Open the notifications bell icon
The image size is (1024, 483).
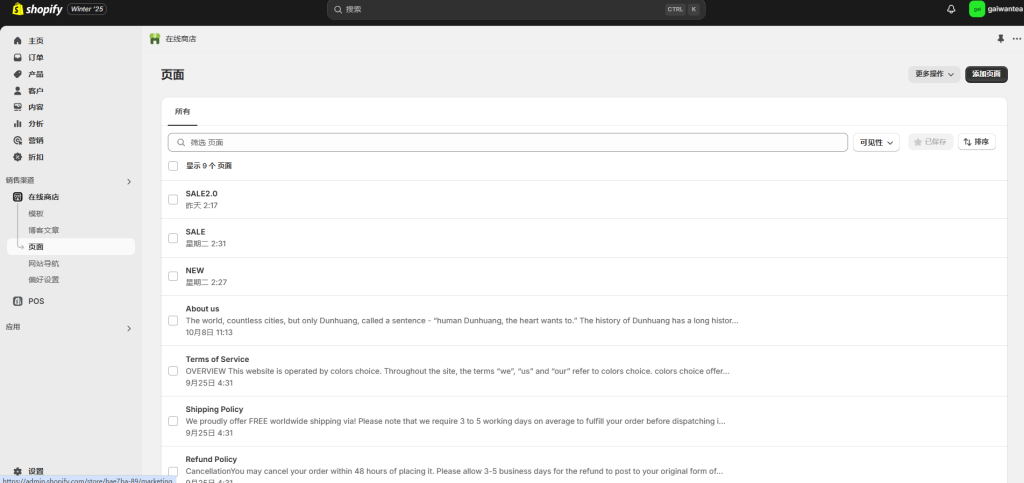[x=950, y=9]
